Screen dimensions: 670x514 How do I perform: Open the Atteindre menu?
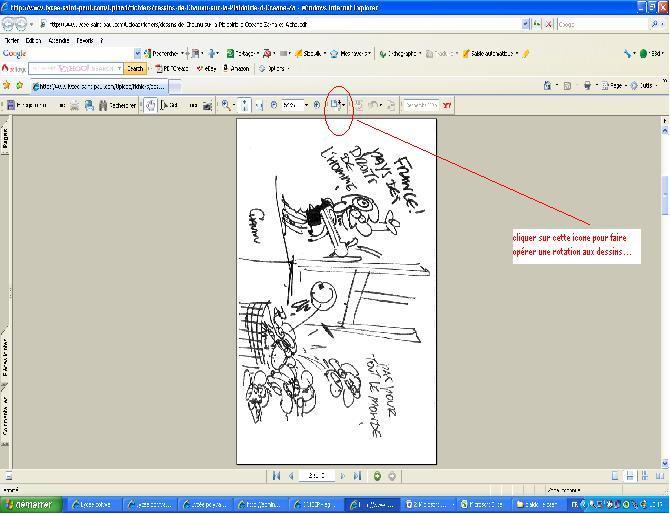pos(59,41)
